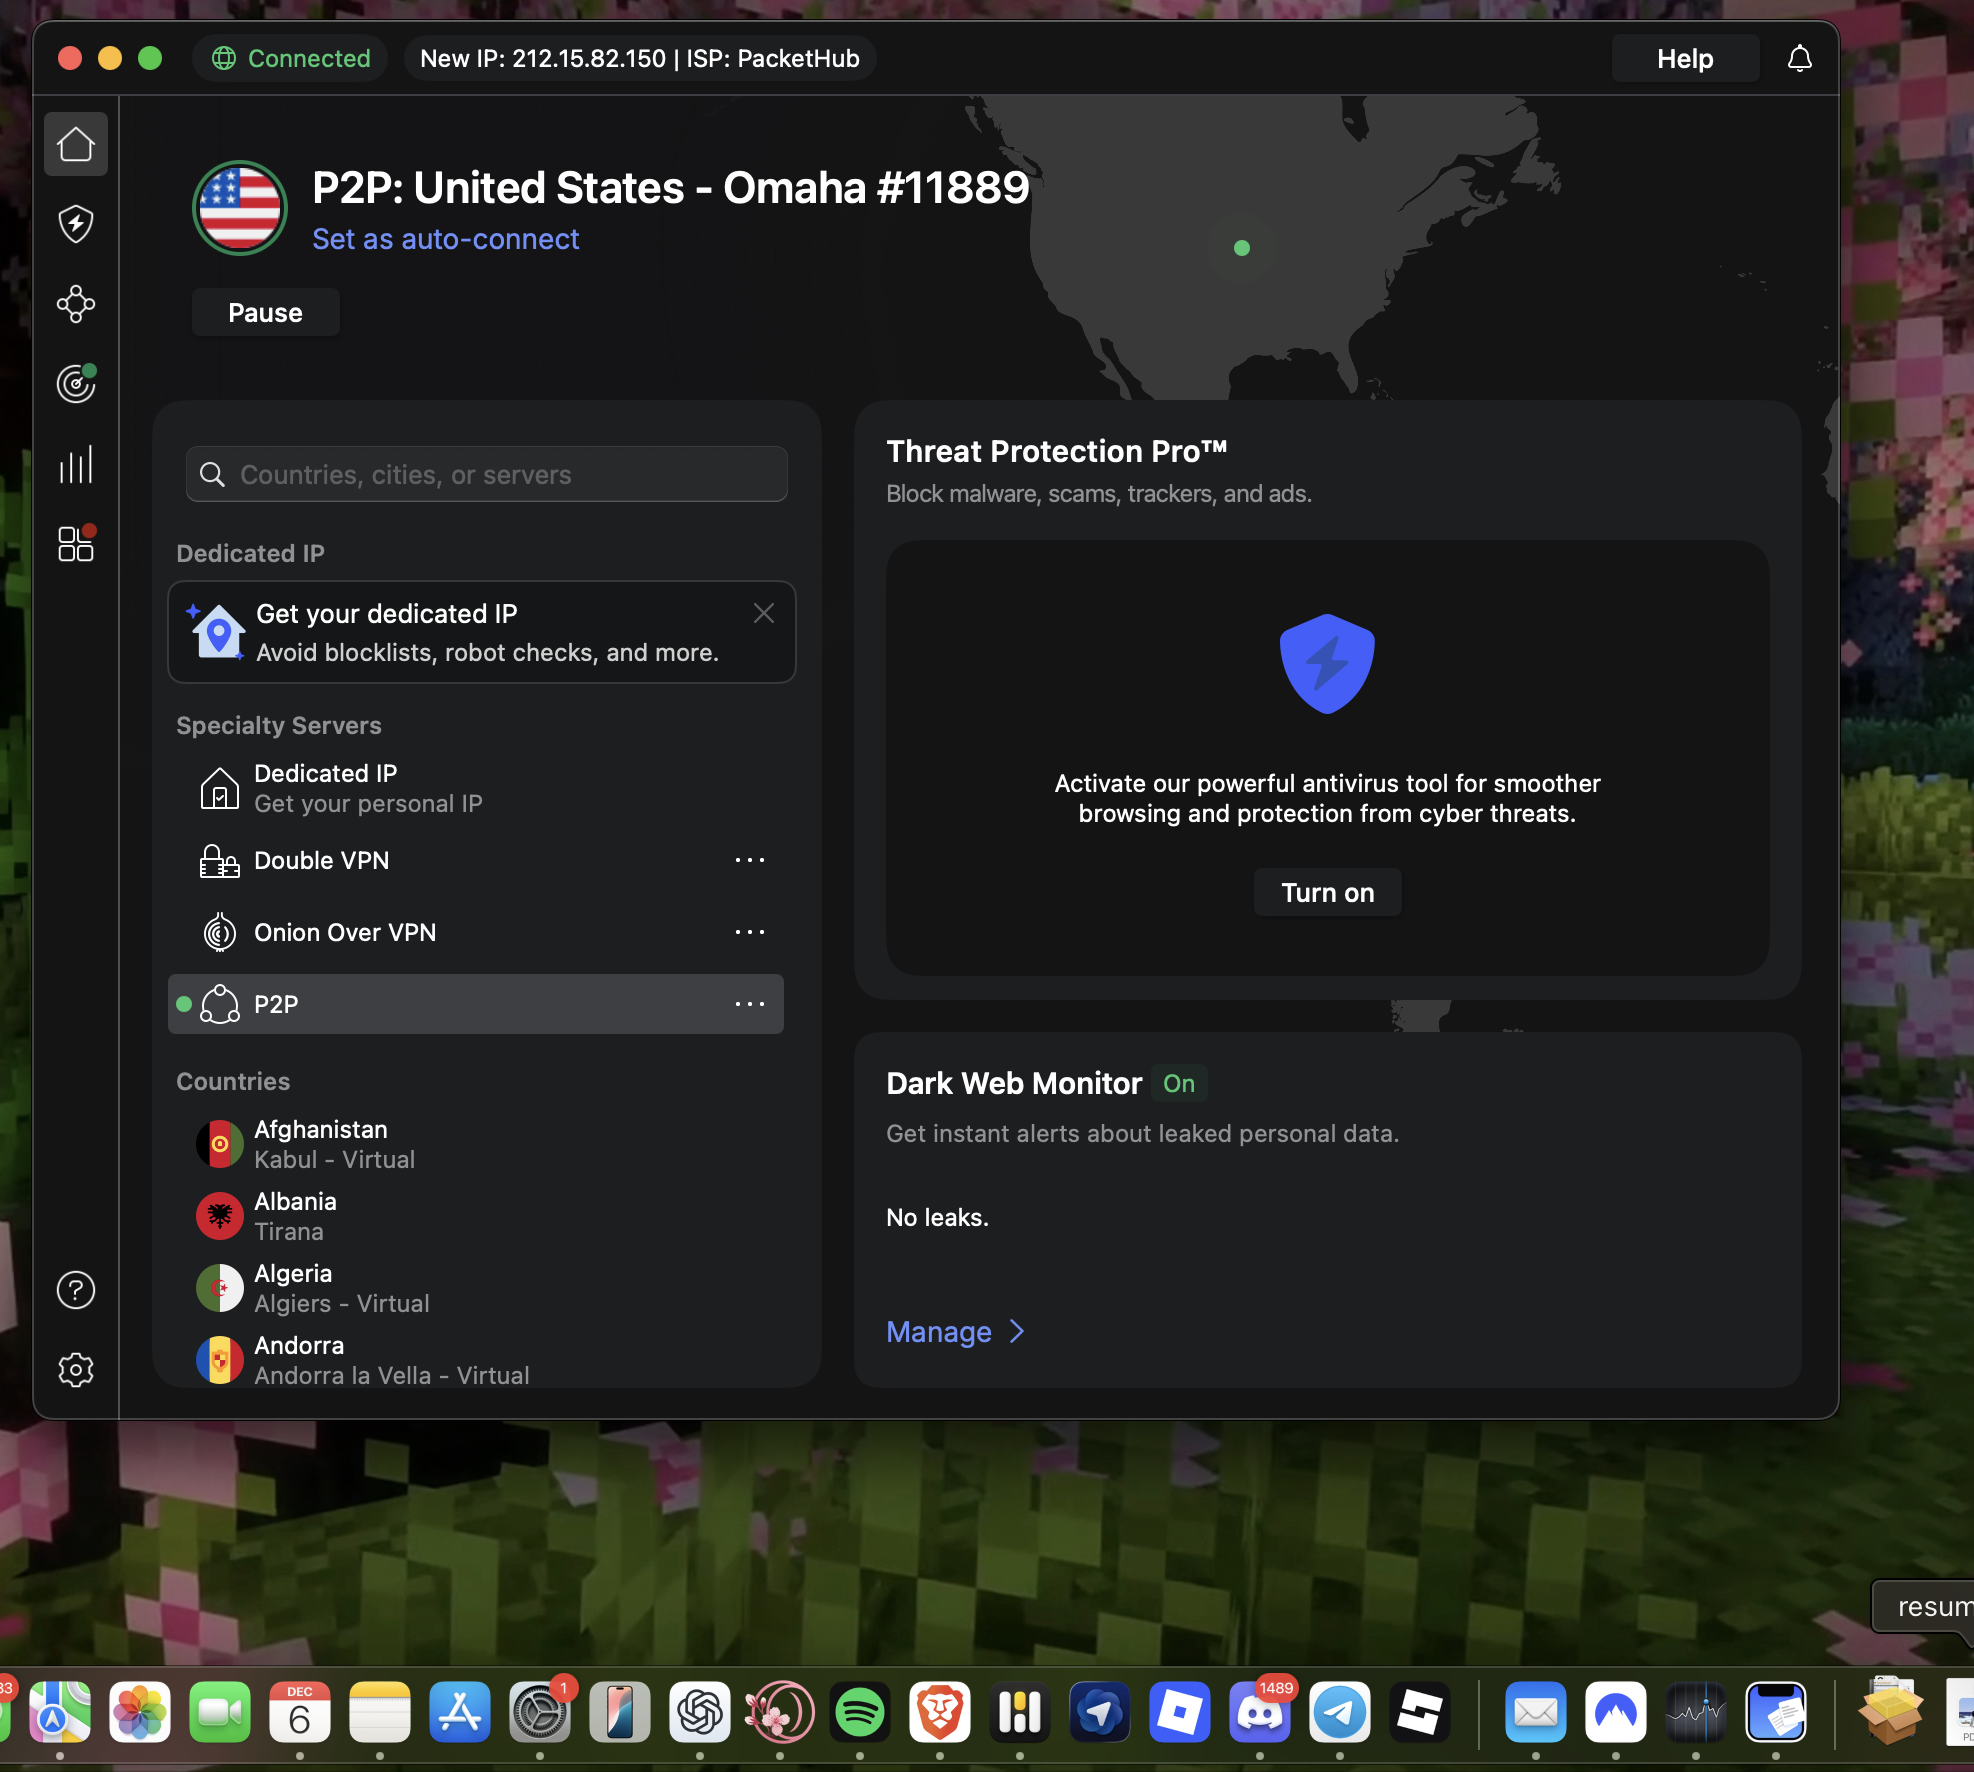Turn on Threat Protection Pro
The width and height of the screenshot is (1974, 1772).
click(x=1327, y=892)
